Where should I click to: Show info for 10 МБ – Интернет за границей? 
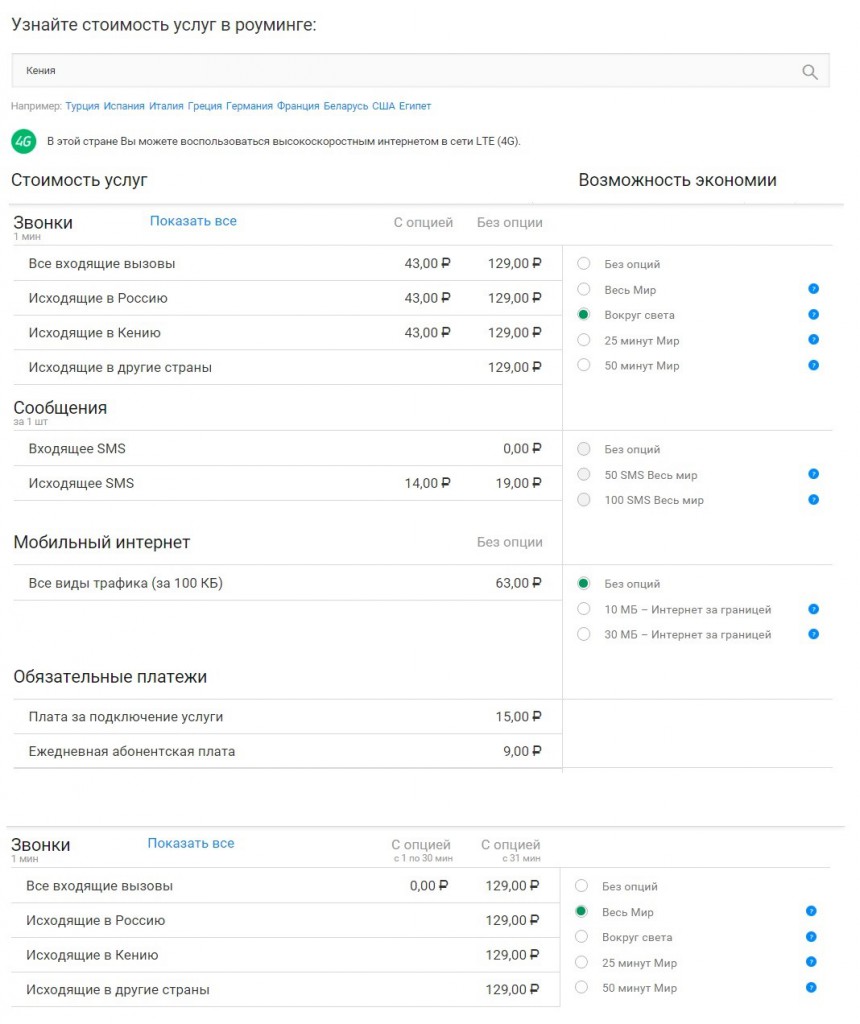coord(813,609)
